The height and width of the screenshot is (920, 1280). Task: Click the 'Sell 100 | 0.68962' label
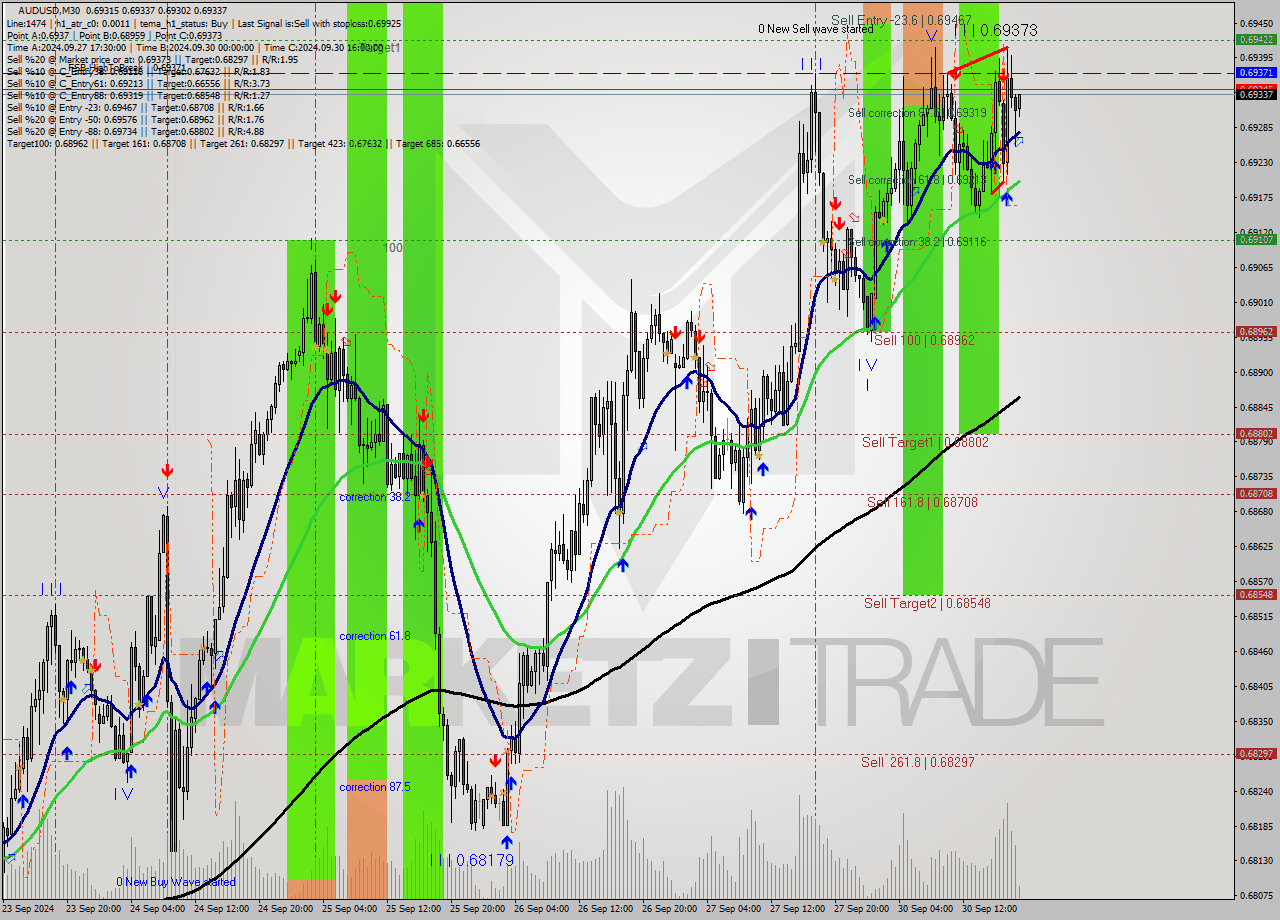[924, 340]
